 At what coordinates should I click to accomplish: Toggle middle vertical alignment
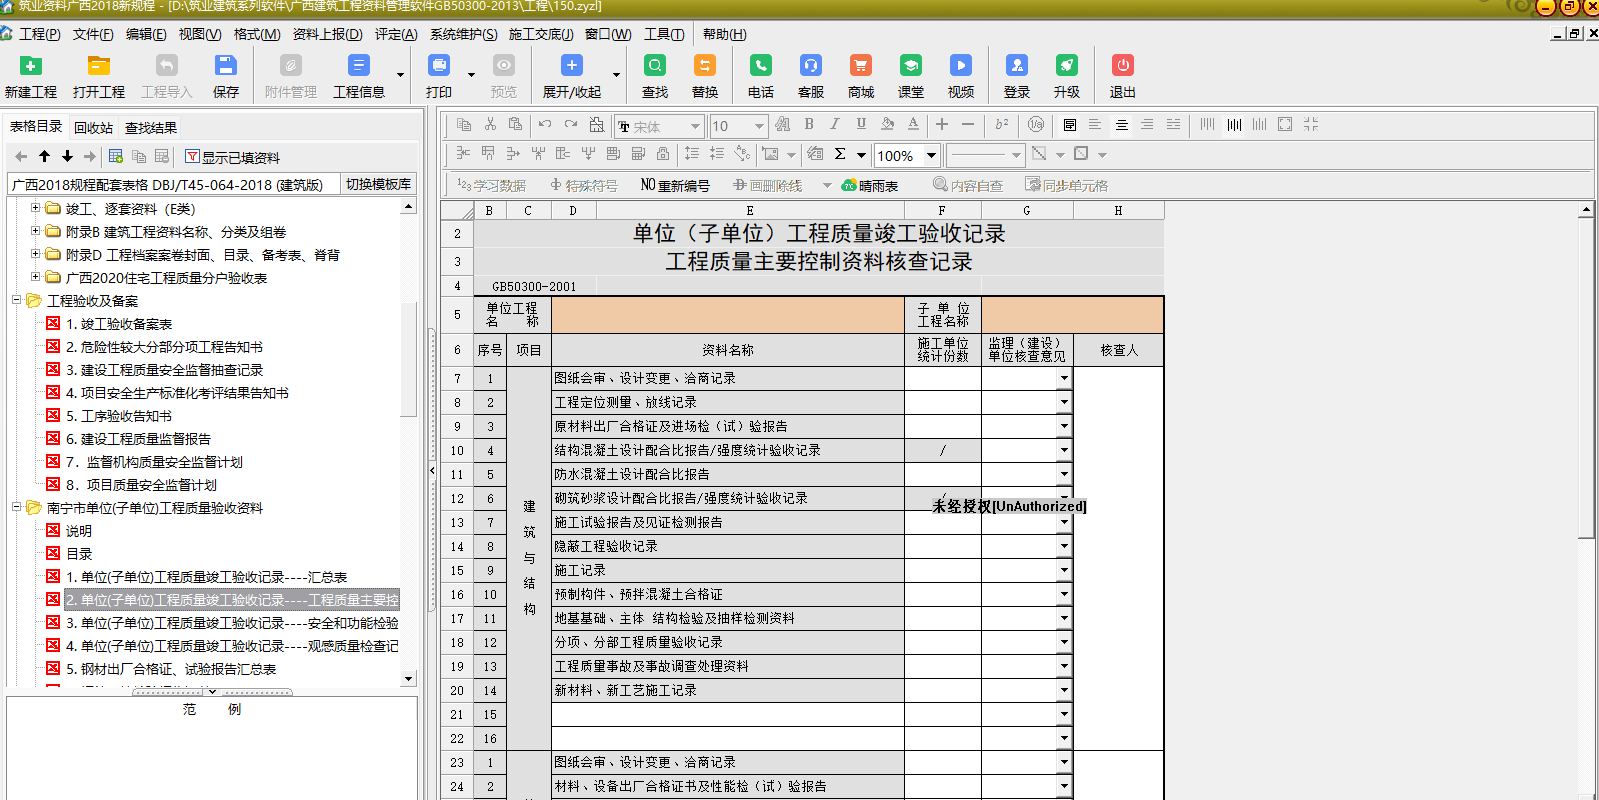pyautogui.click(x=1234, y=125)
